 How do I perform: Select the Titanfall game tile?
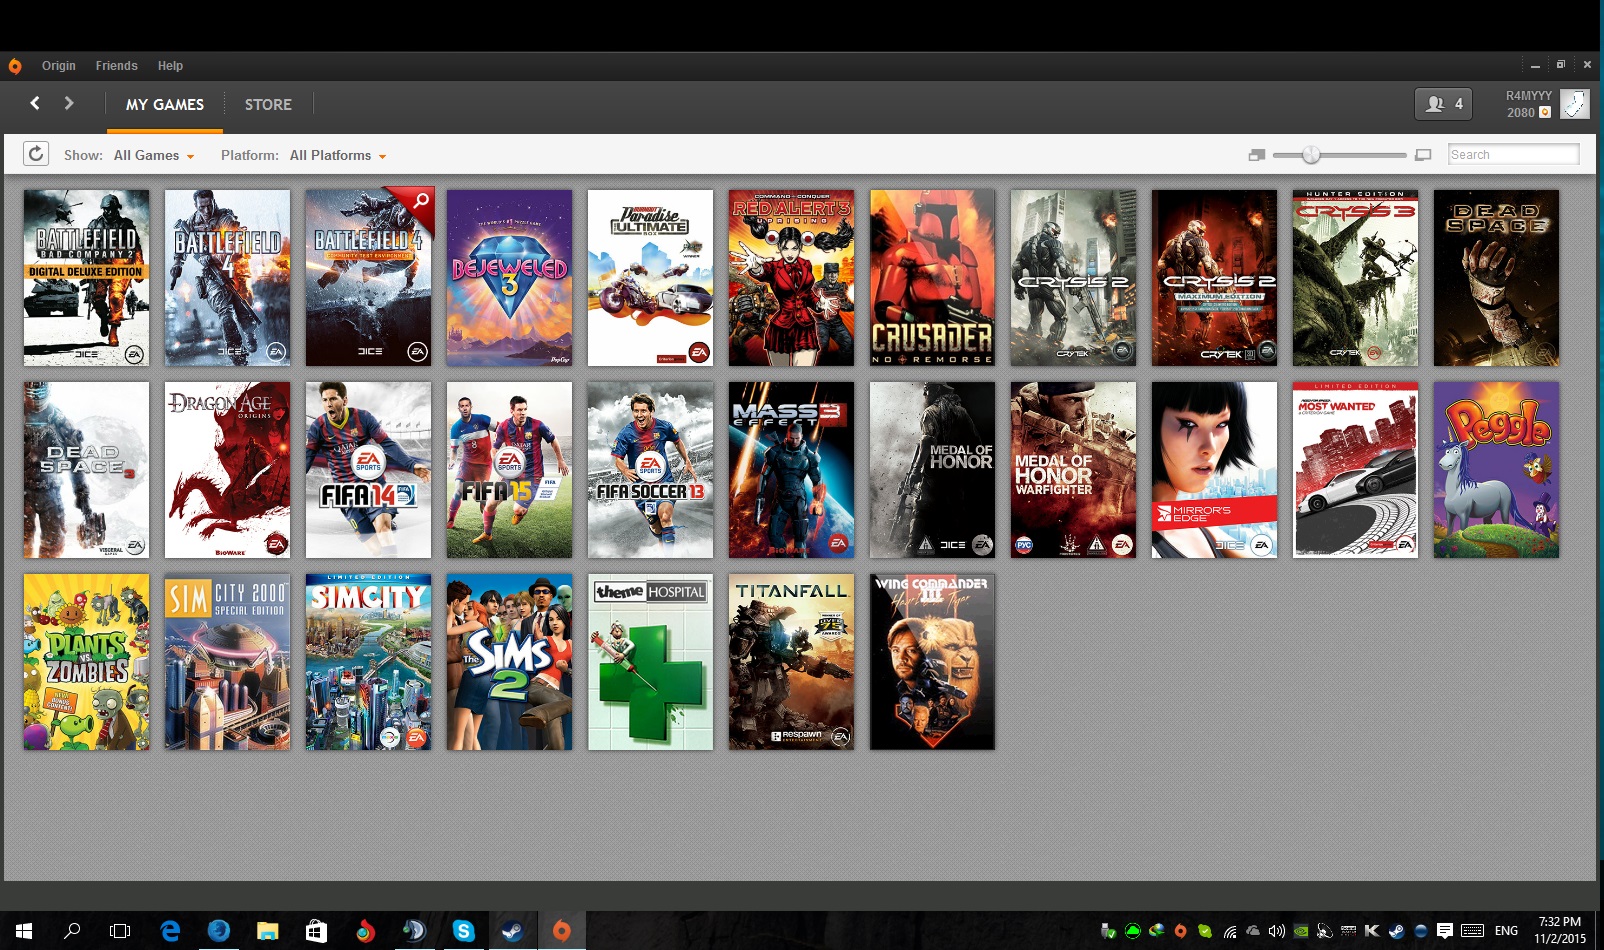point(792,662)
